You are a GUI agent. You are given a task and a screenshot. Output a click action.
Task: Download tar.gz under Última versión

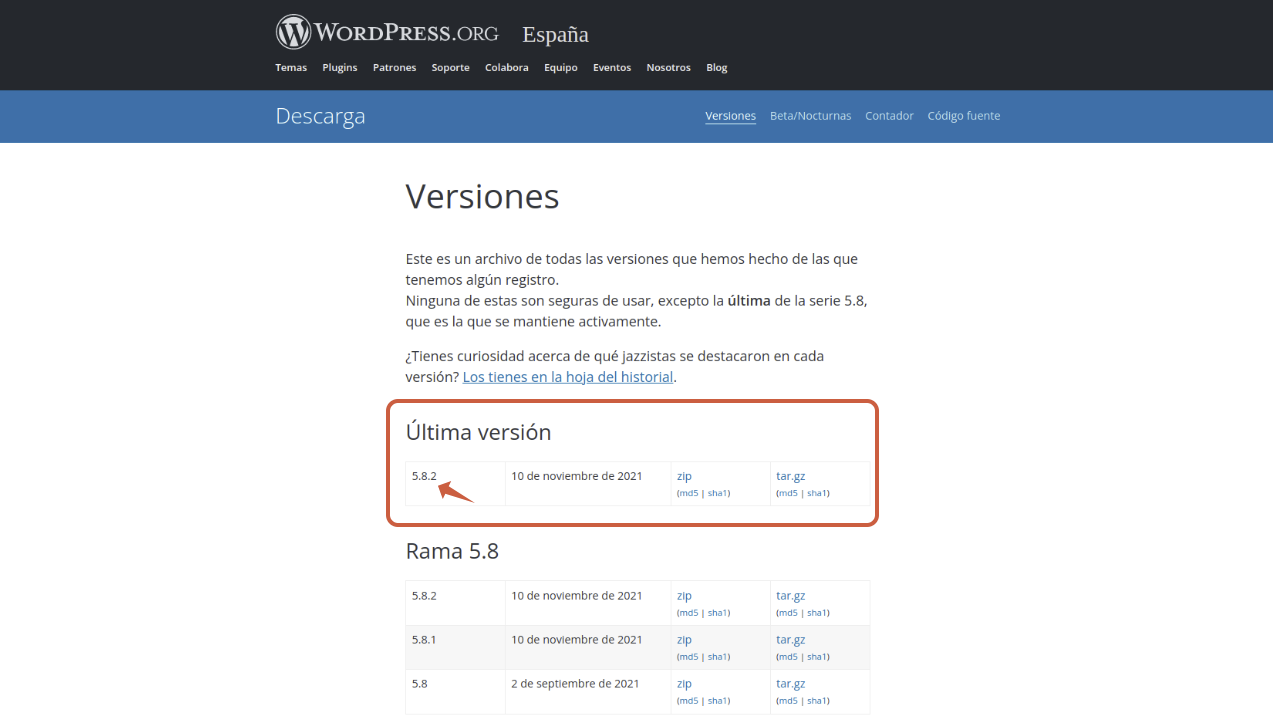click(790, 476)
